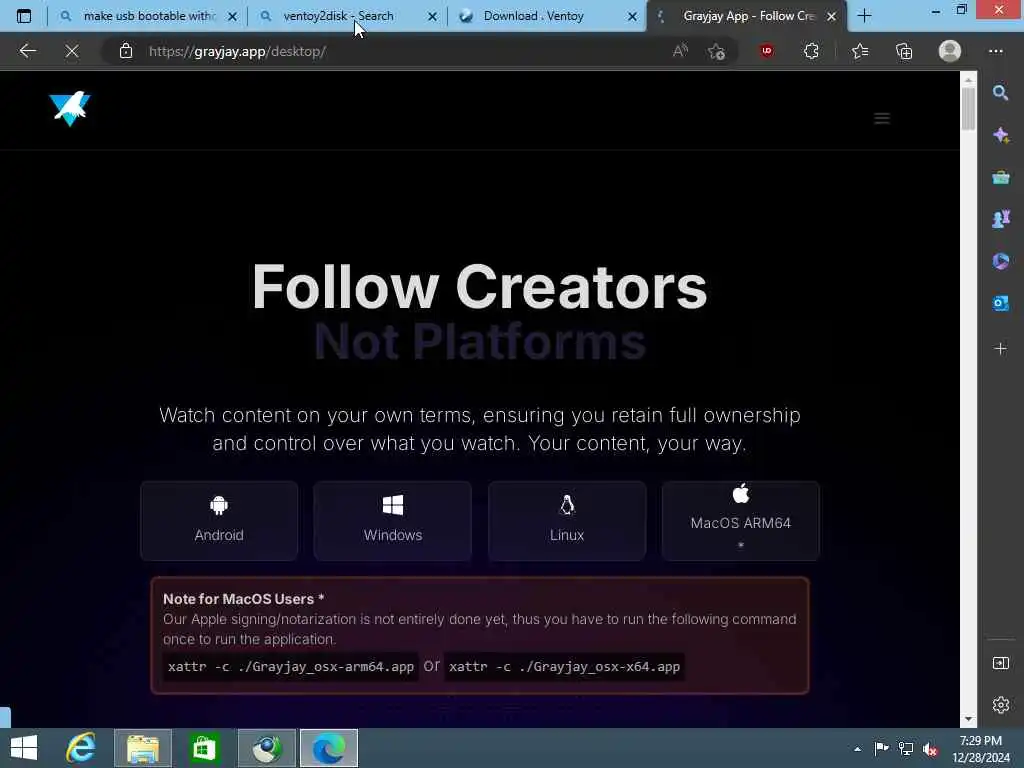The height and width of the screenshot is (768, 1024).
Task: Close the Grayjay App tab
Action: [x=831, y=16]
